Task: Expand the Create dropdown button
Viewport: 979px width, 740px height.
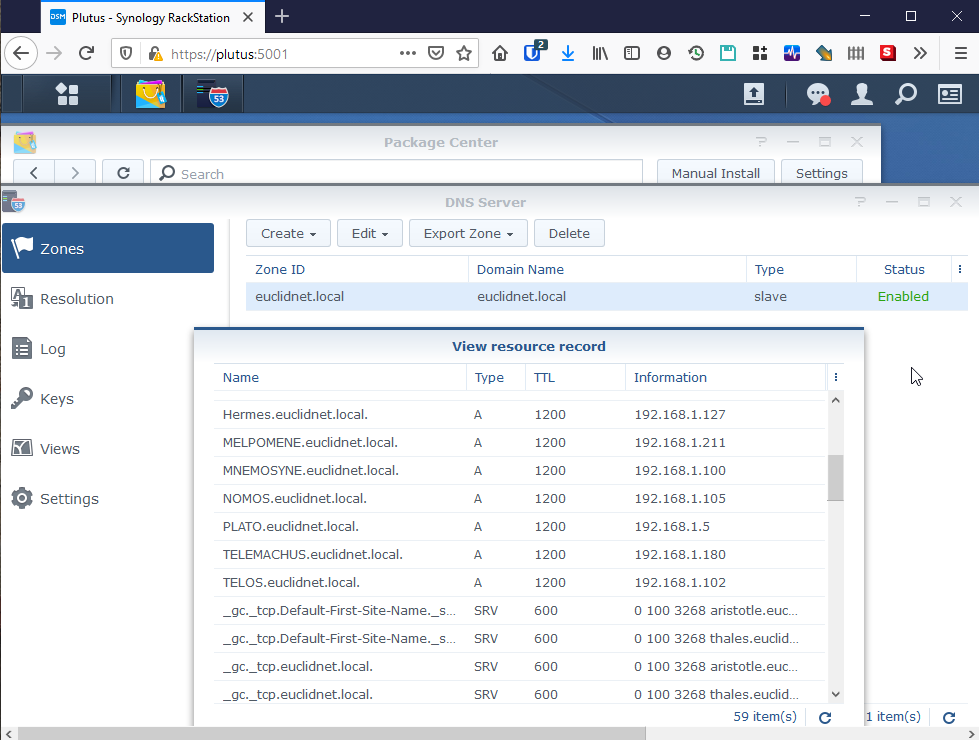Action: pyautogui.click(x=288, y=233)
